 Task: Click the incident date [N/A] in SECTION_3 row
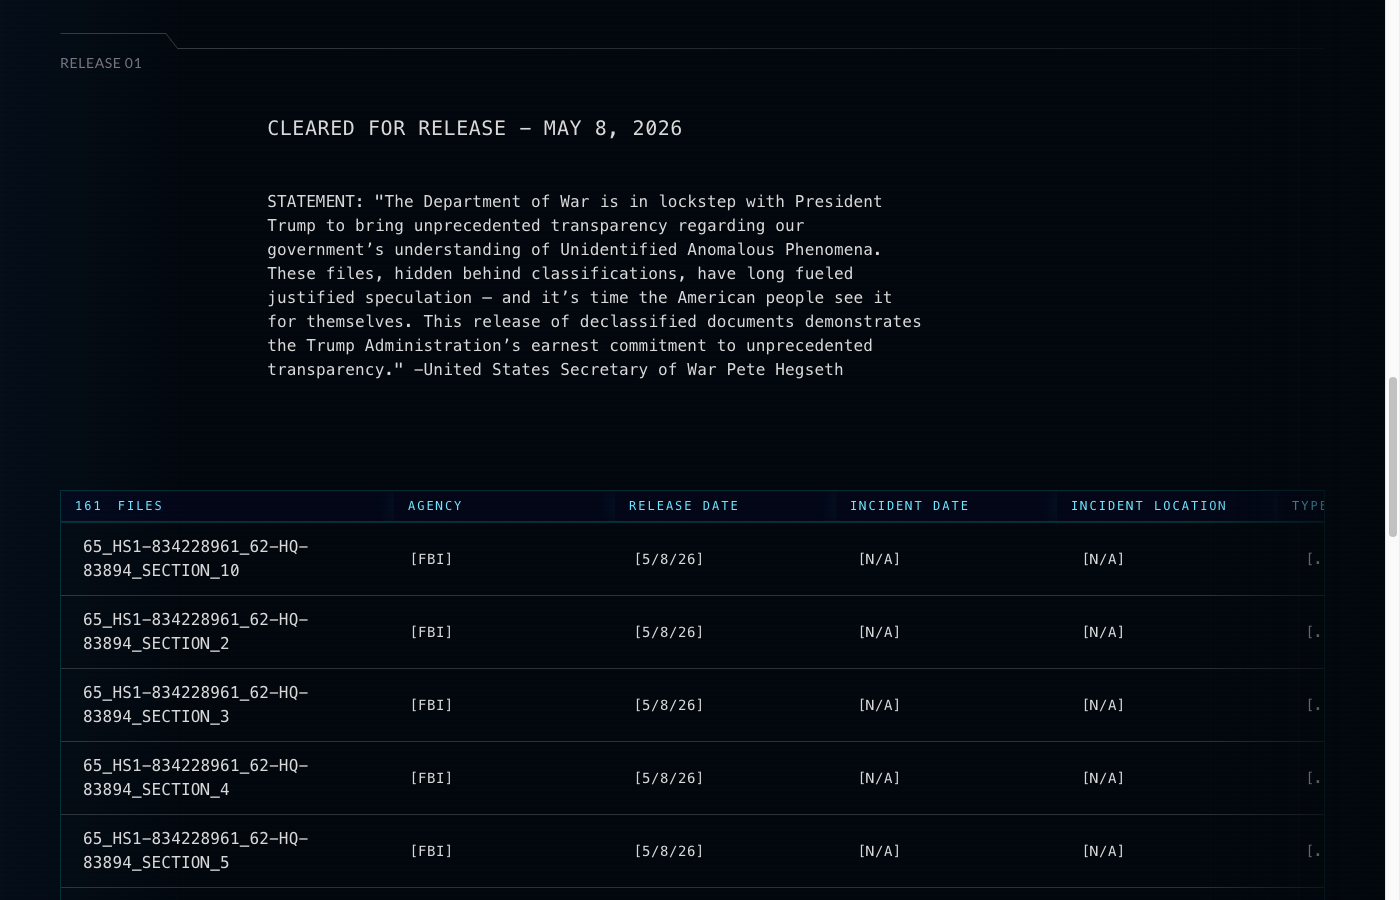click(x=879, y=705)
